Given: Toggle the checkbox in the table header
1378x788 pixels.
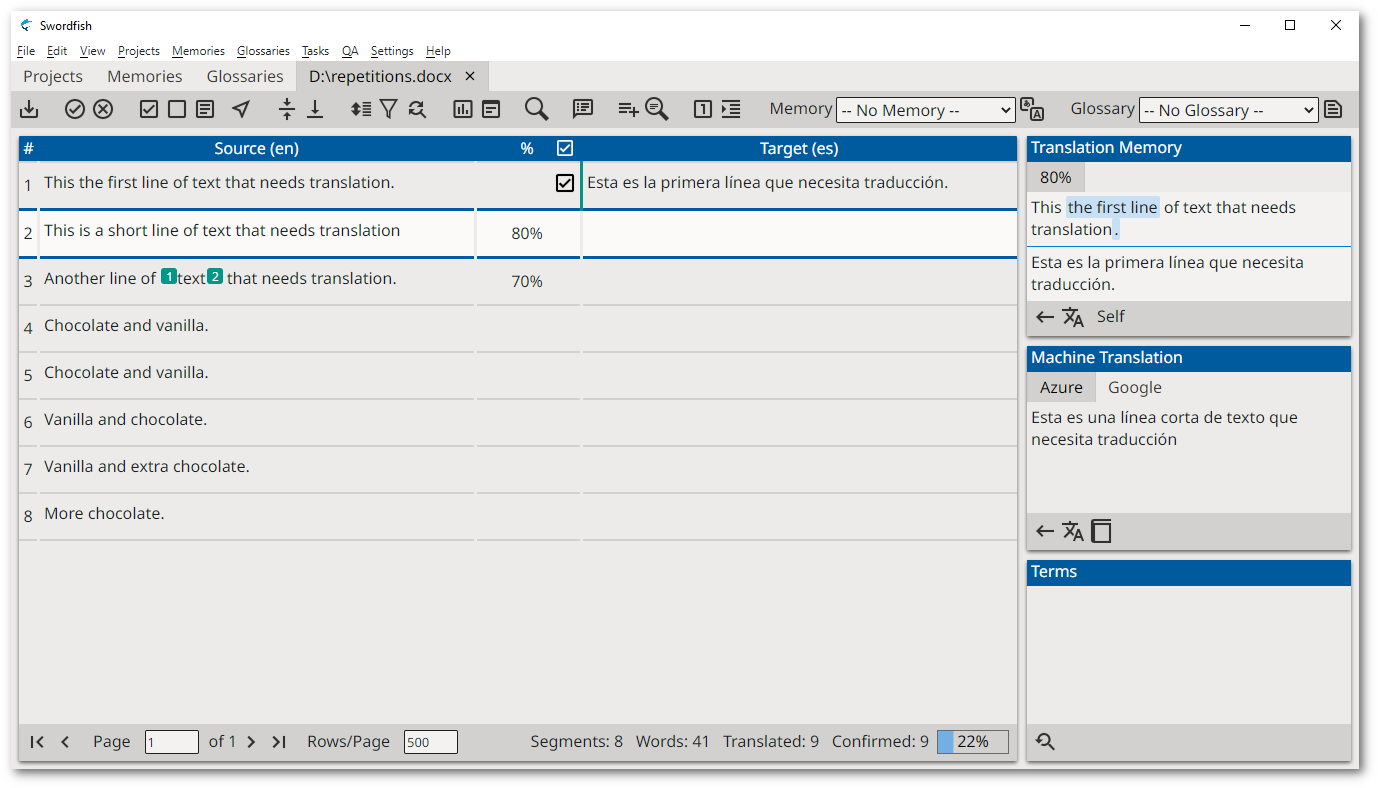Looking at the screenshot, I should (x=565, y=149).
